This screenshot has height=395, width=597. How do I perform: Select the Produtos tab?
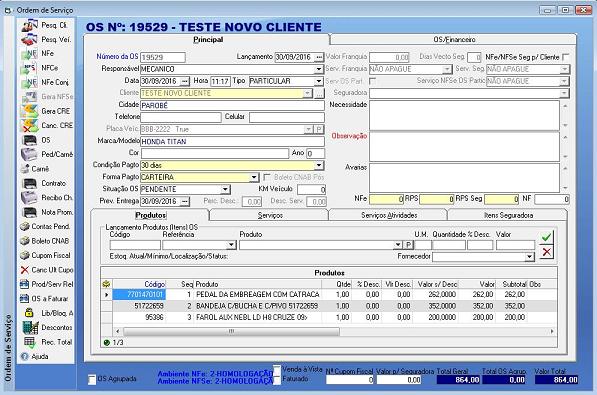point(151,215)
